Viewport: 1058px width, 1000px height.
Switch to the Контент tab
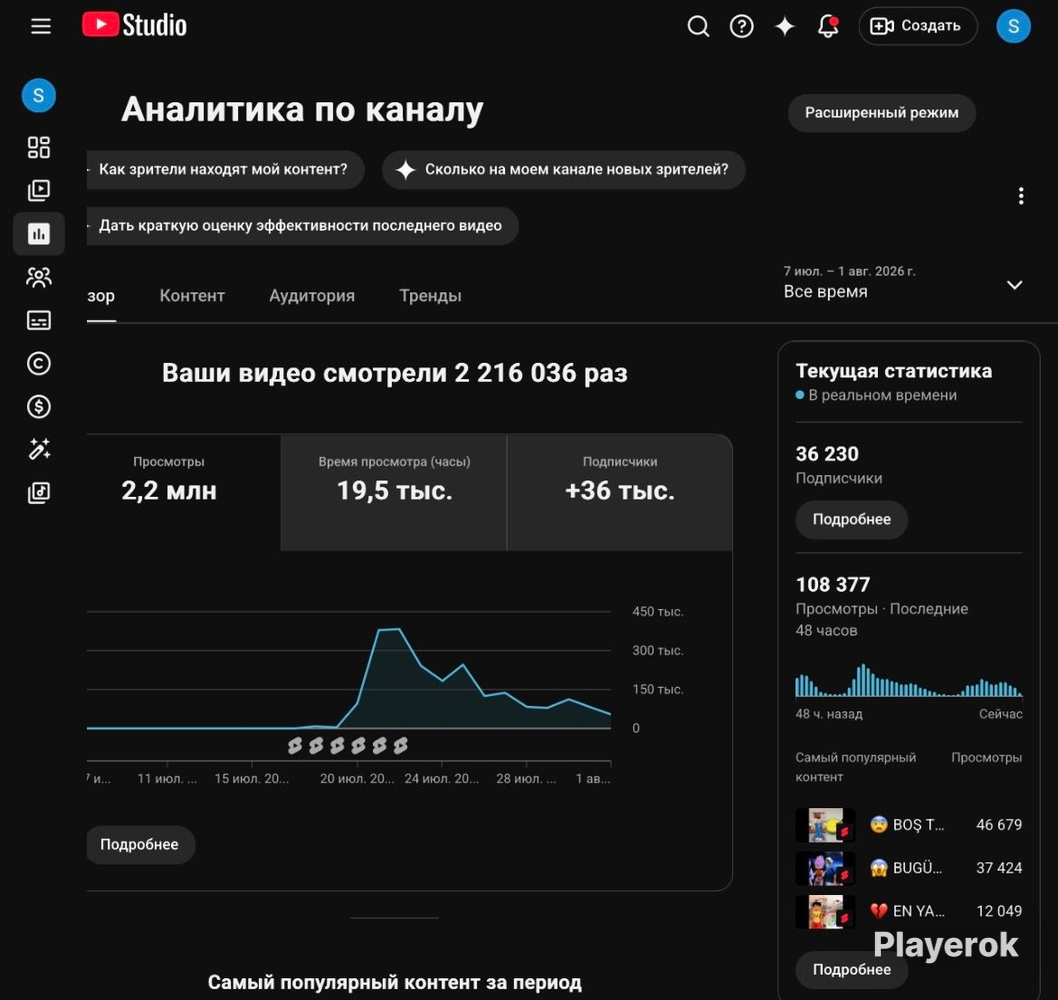point(192,296)
